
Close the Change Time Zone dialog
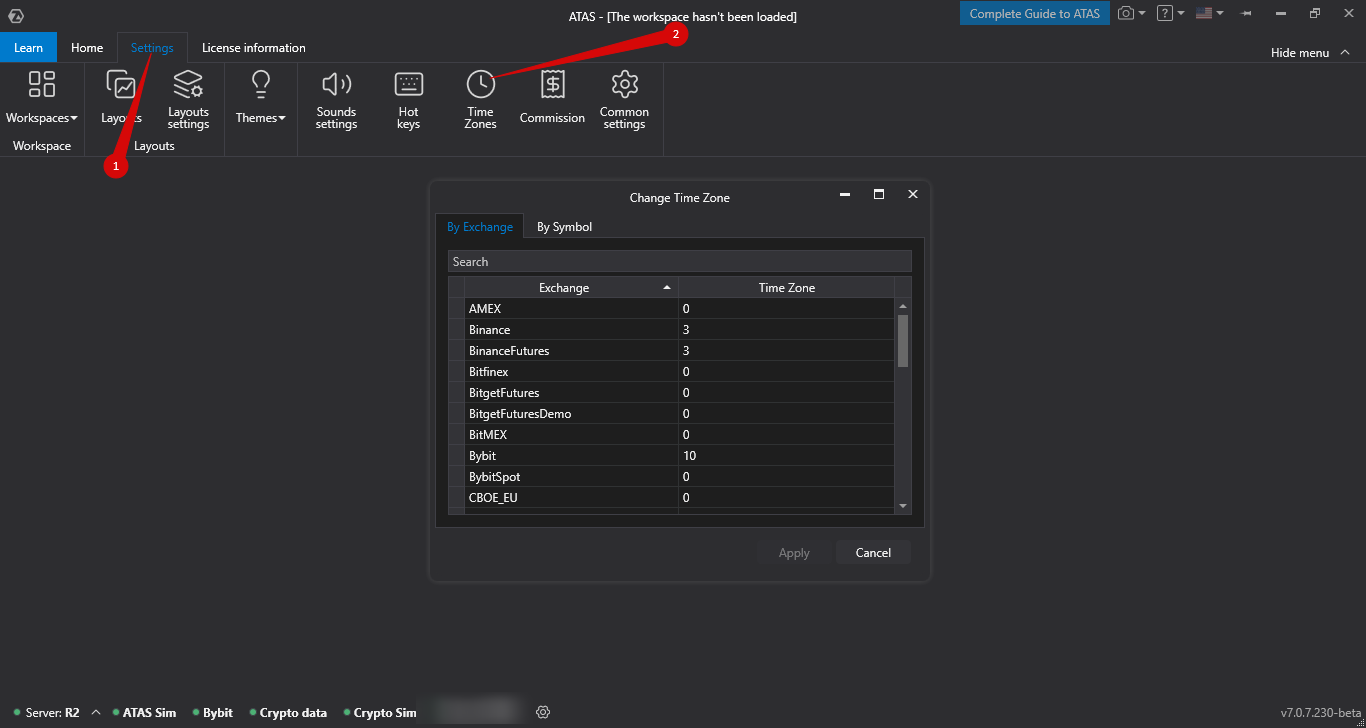tap(912, 195)
